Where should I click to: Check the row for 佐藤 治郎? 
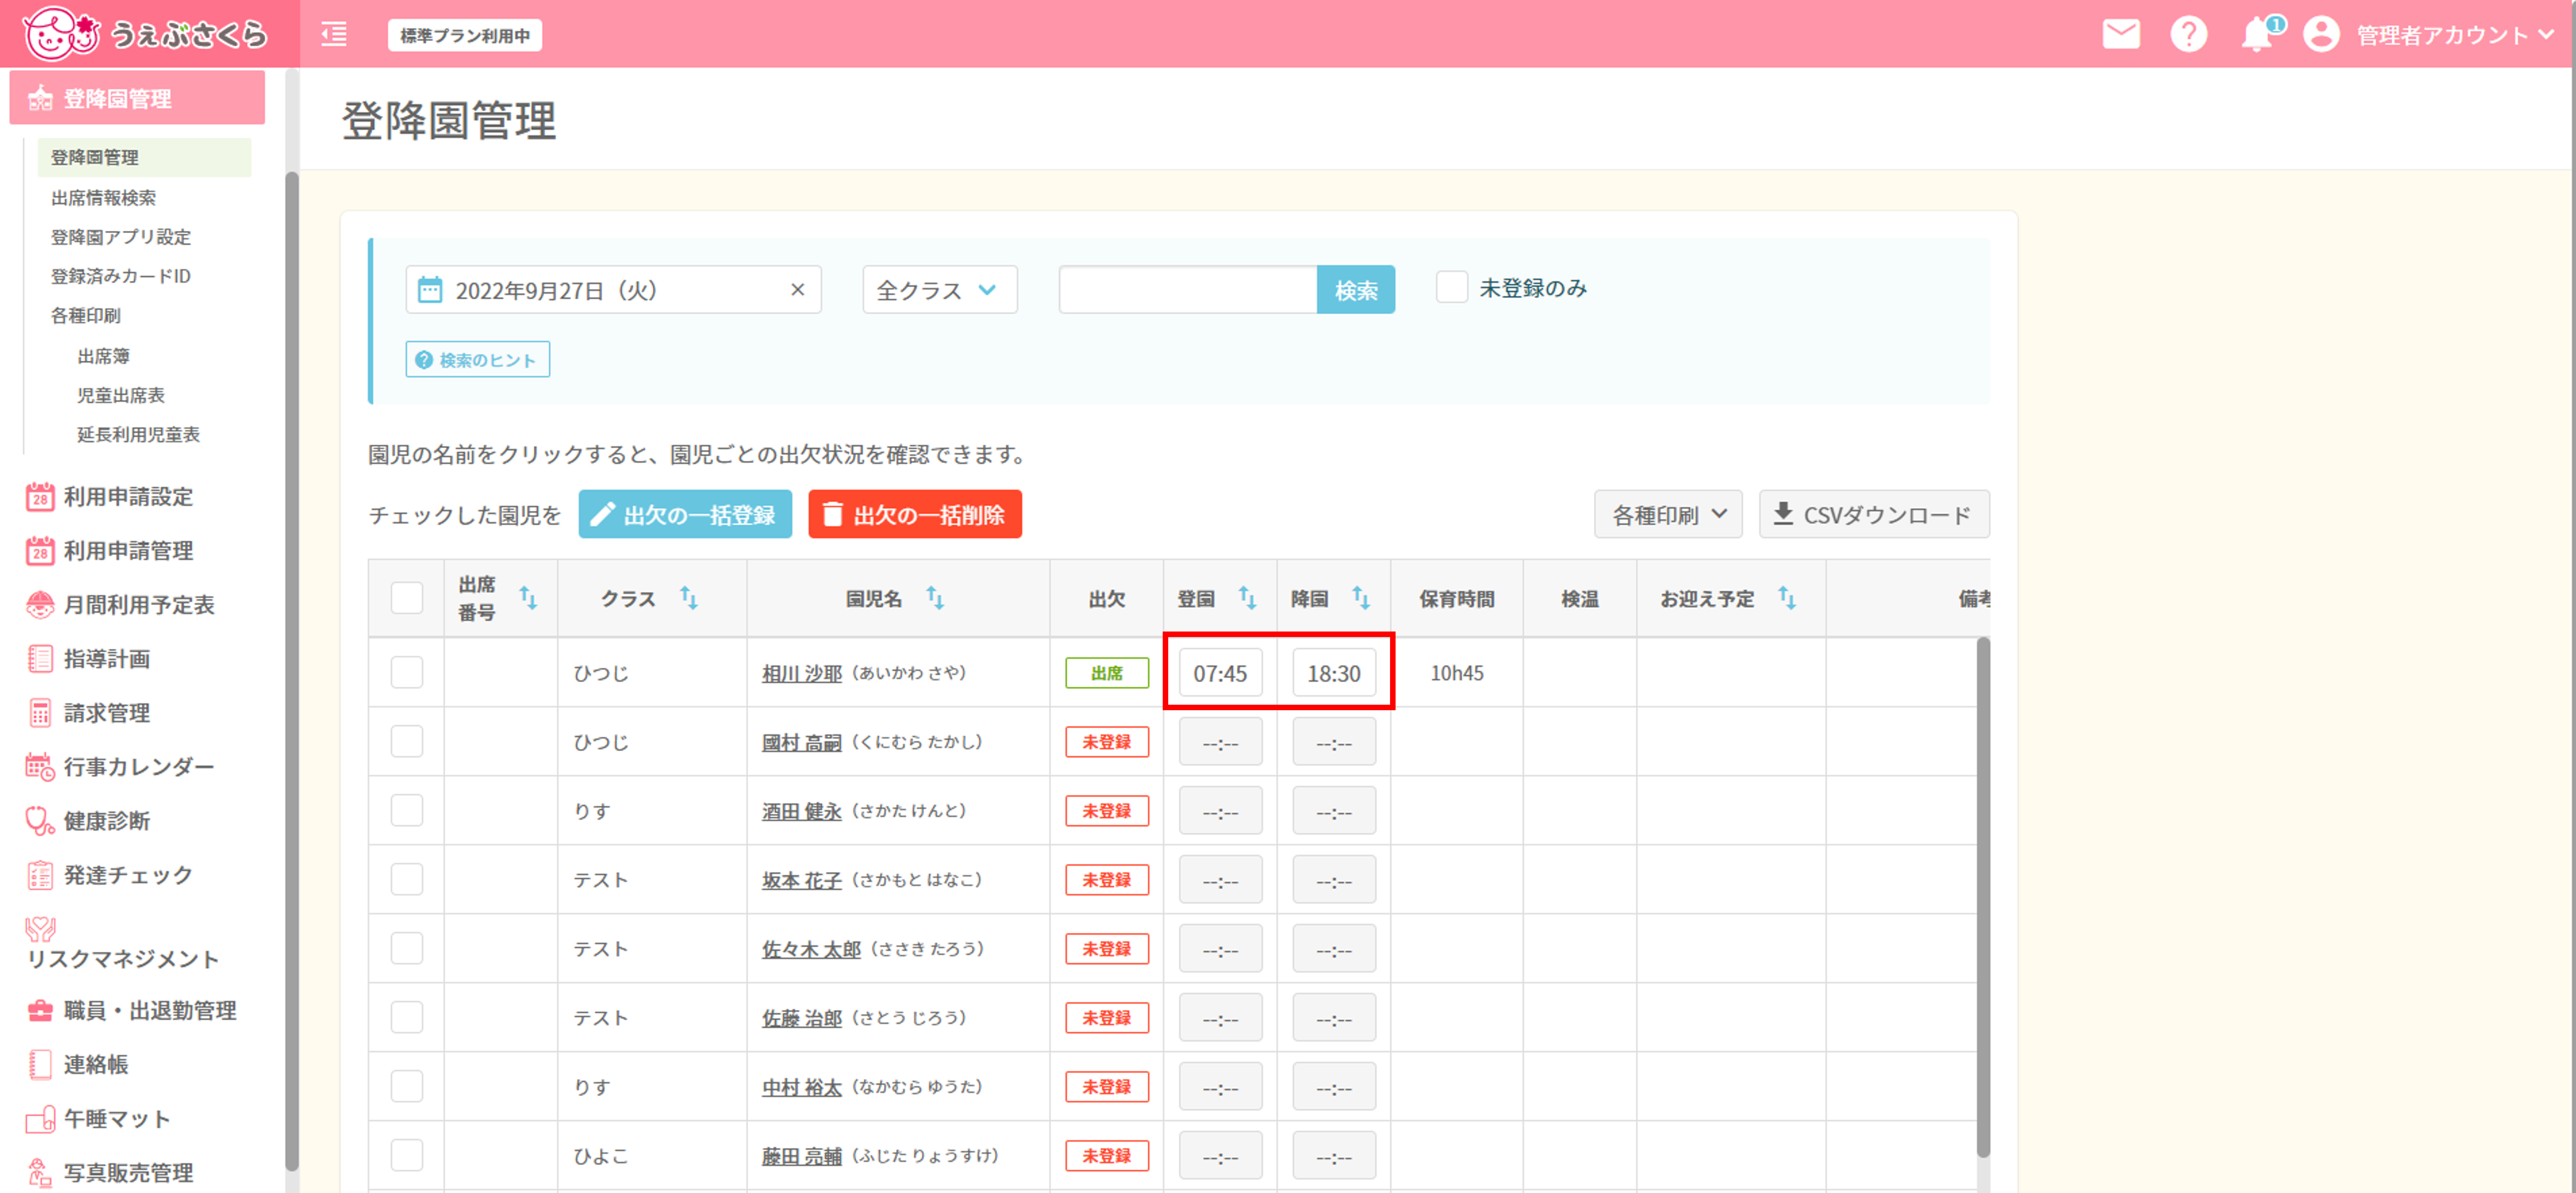pyautogui.click(x=407, y=1017)
